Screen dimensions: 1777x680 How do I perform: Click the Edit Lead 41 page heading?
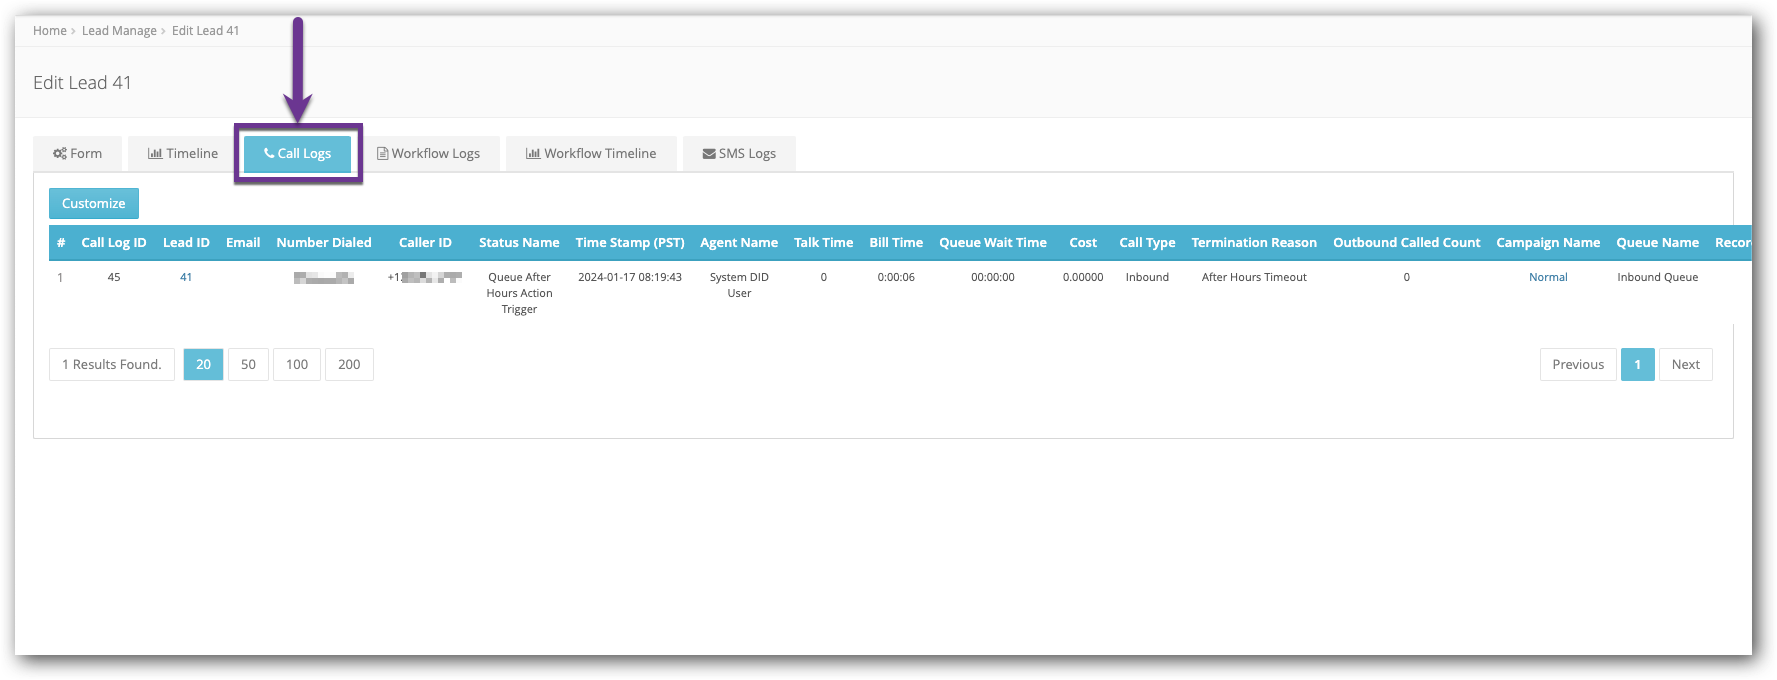click(82, 83)
